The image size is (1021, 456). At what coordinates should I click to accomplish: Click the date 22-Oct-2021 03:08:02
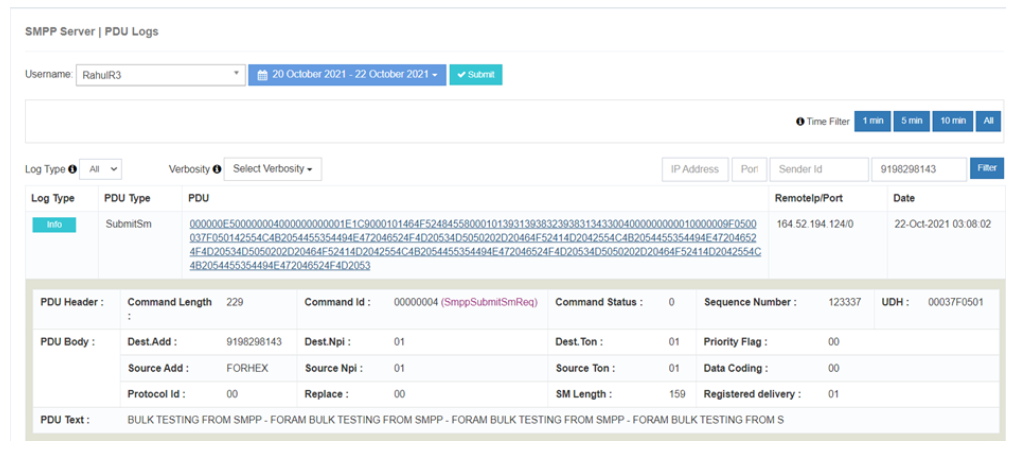point(942,224)
